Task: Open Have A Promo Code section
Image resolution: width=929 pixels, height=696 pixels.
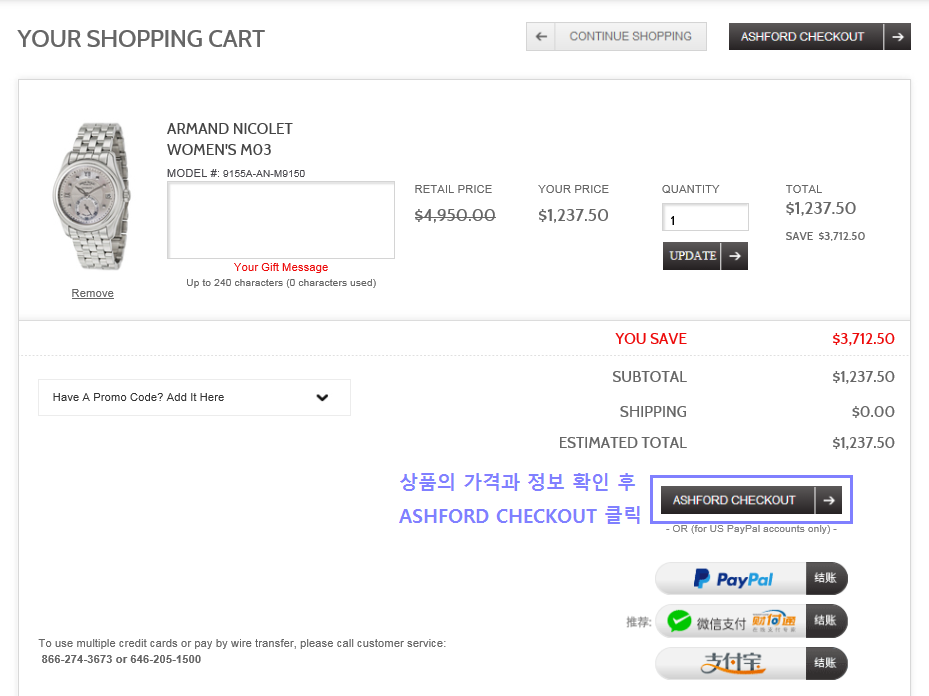Action: [x=139, y=397]
